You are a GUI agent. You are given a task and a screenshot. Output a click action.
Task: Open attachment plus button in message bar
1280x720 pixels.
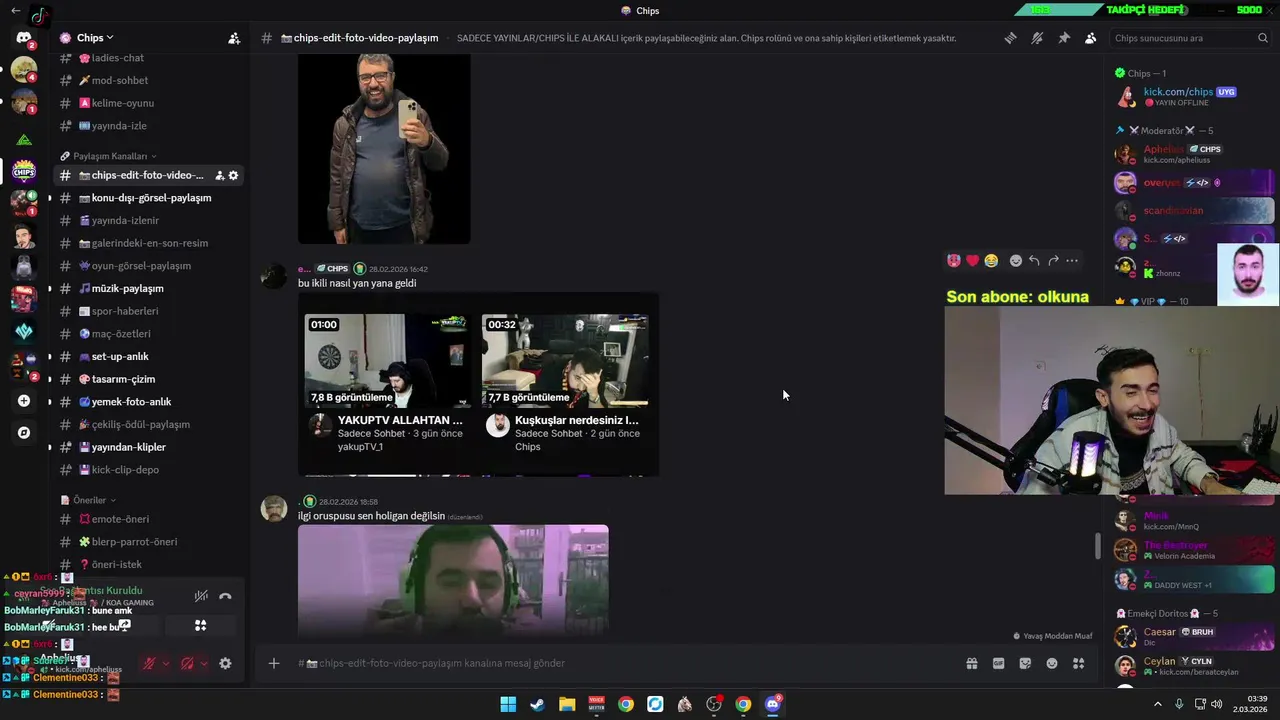click(273, 663)
